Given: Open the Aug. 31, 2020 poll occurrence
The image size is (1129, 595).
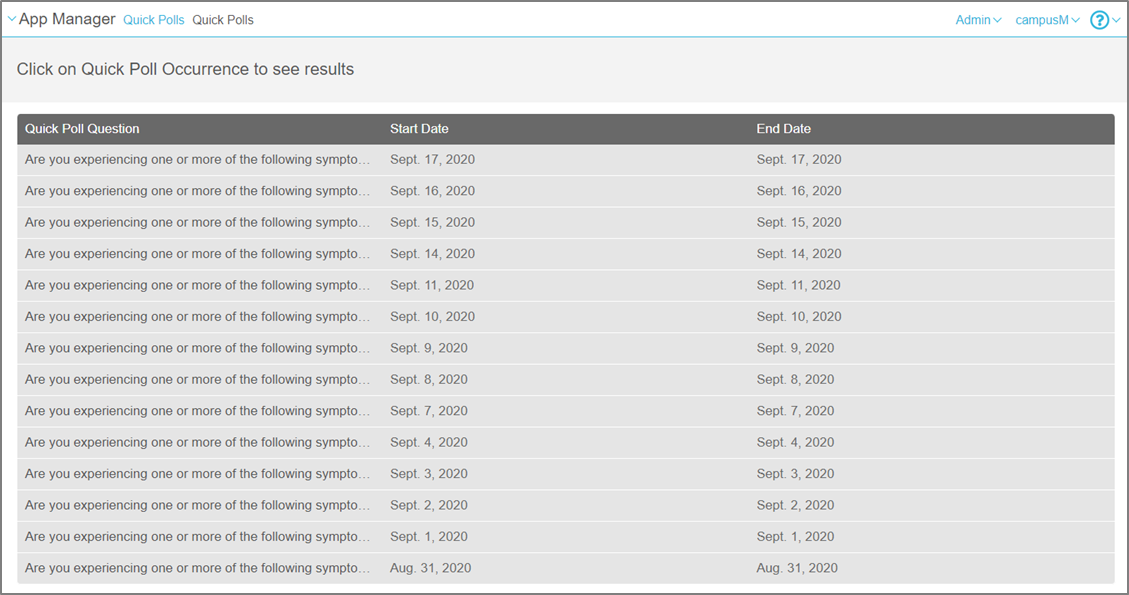Looking at the screenshot, I should (x=198, y=568).
